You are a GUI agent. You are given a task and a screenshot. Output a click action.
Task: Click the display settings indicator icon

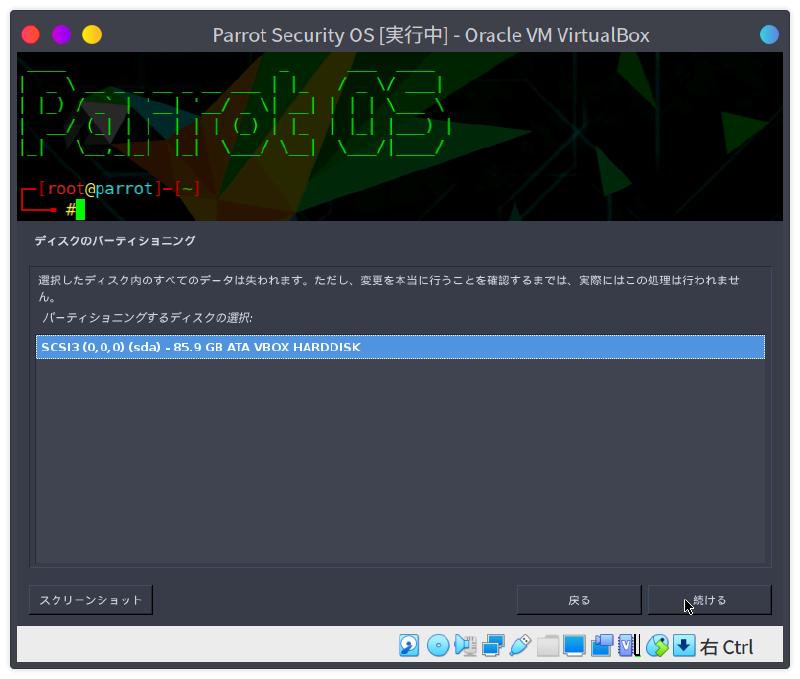point(575,646)
